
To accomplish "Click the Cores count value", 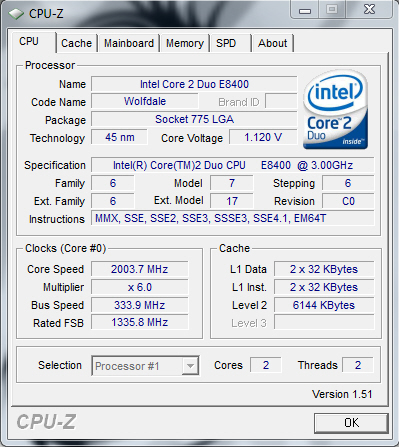I will 266,365.
